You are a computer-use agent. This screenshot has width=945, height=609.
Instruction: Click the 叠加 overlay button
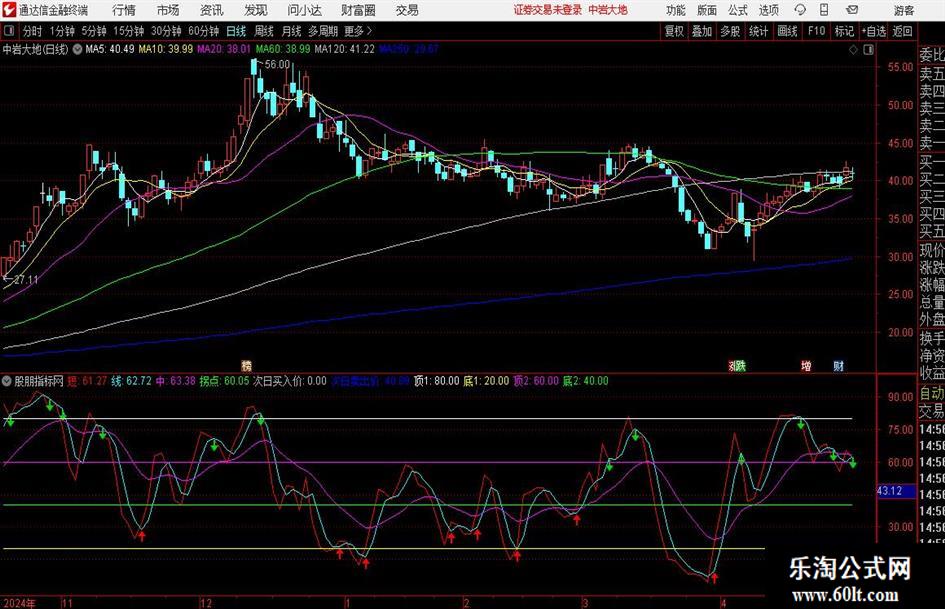point(702,31)
